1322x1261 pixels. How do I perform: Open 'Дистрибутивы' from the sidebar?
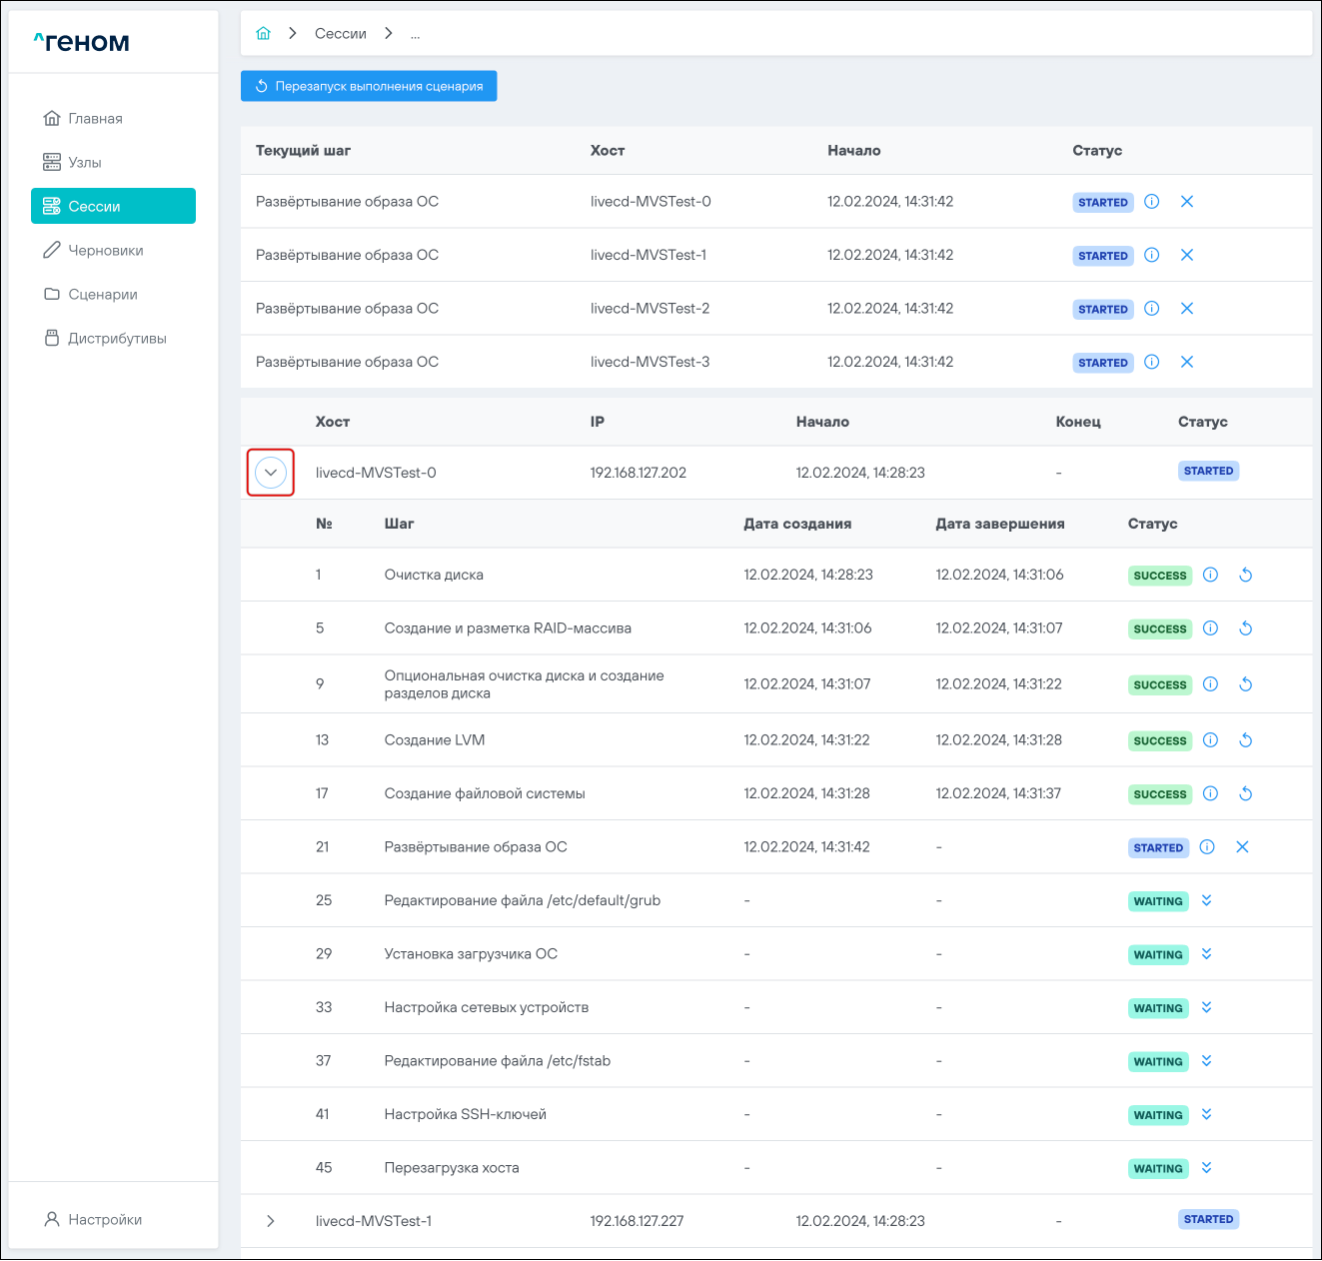pyautogui.click(x=116, y=338)
